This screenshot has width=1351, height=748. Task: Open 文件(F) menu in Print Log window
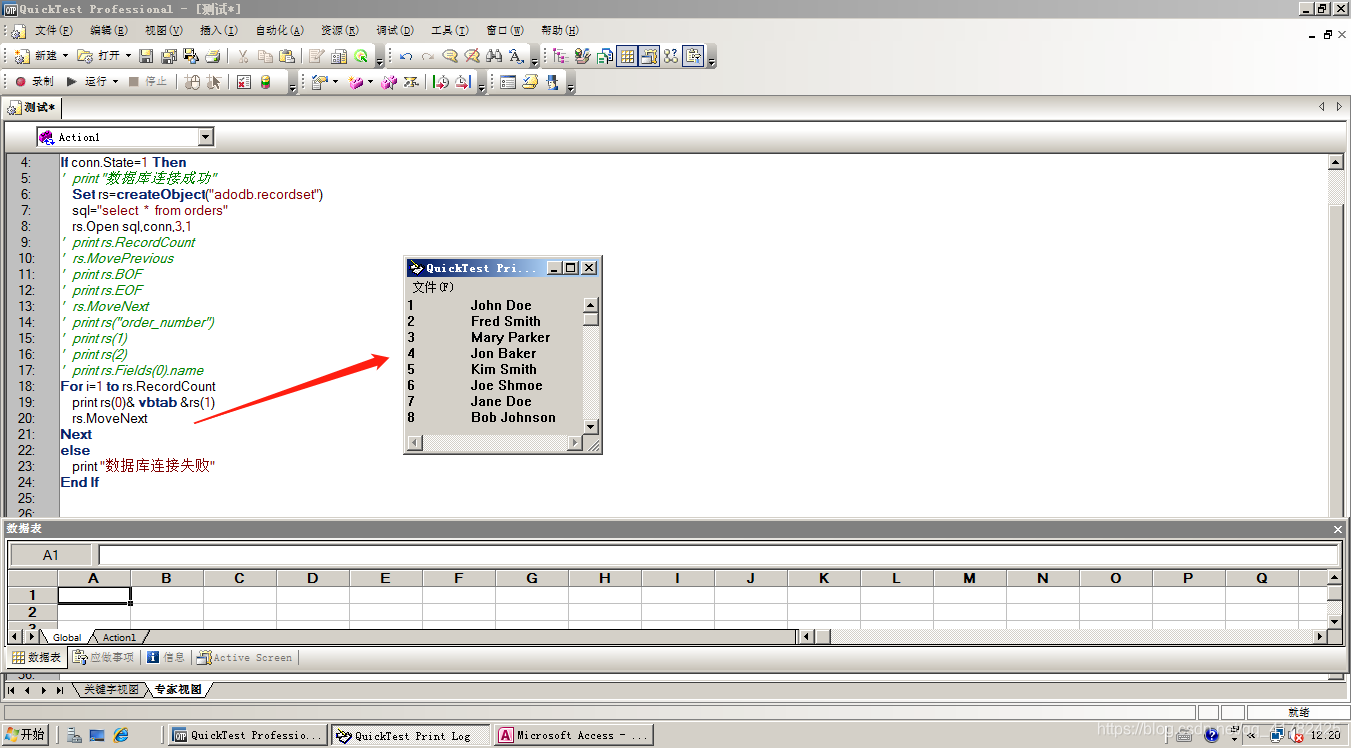433,287
